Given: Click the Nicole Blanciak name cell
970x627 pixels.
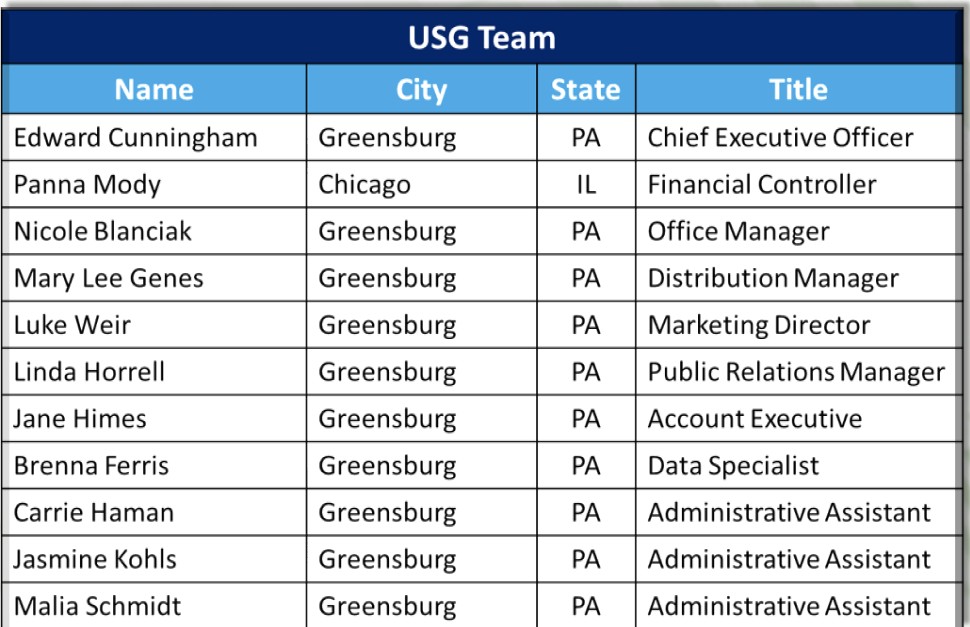Looking at the screenshot, I should coord(102,232).
